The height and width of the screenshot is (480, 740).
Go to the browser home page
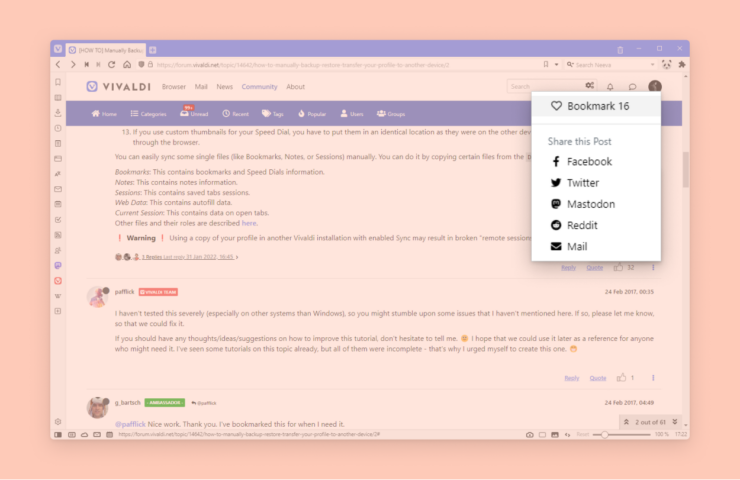click(x=127, y=65)
